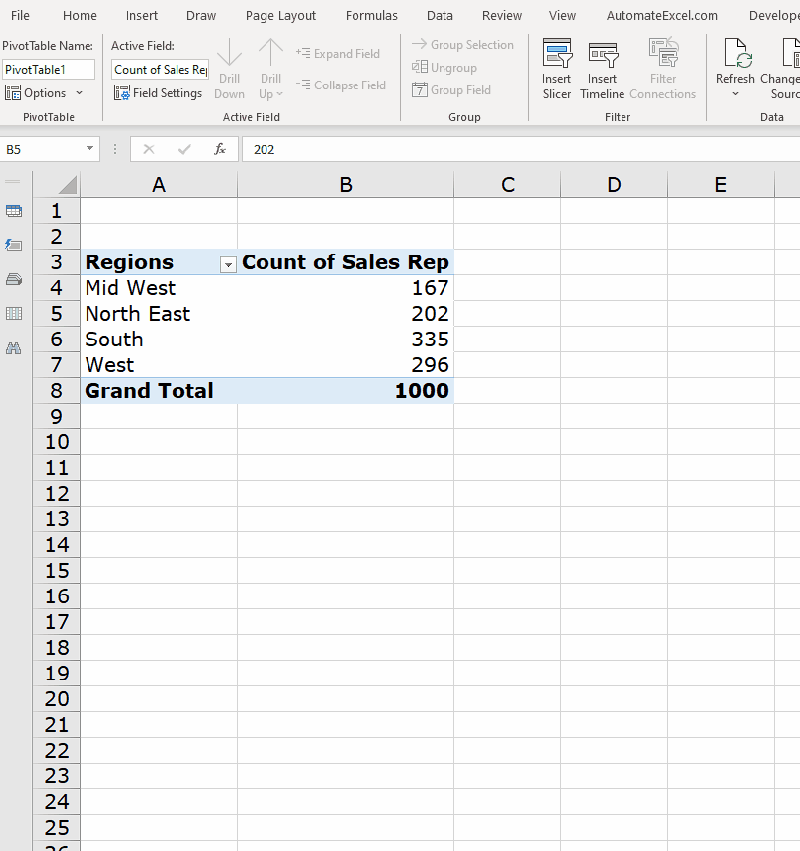
Task: Open the Regions filter dropdown
Action: click(227, 264)
